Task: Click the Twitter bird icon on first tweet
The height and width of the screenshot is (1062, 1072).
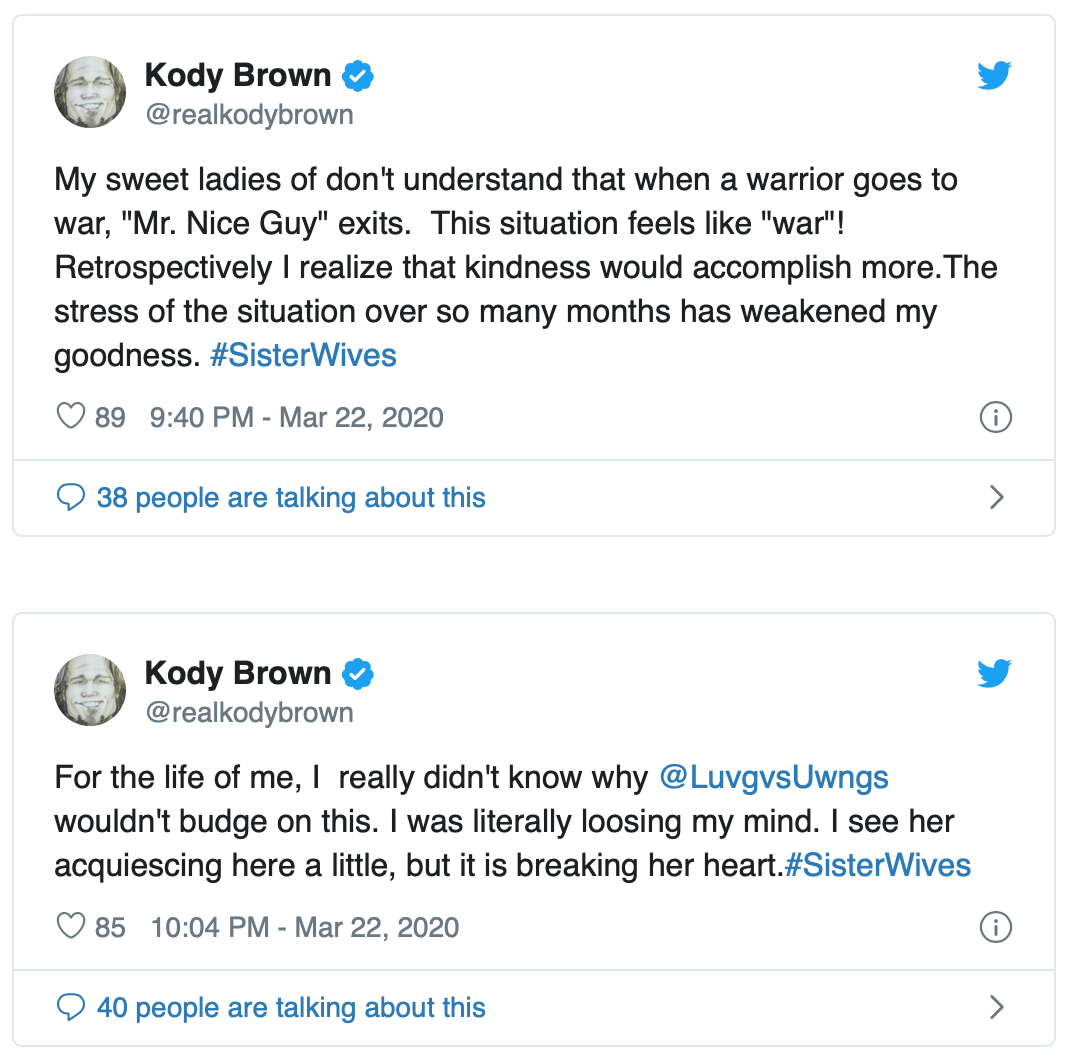Action: 994,76
